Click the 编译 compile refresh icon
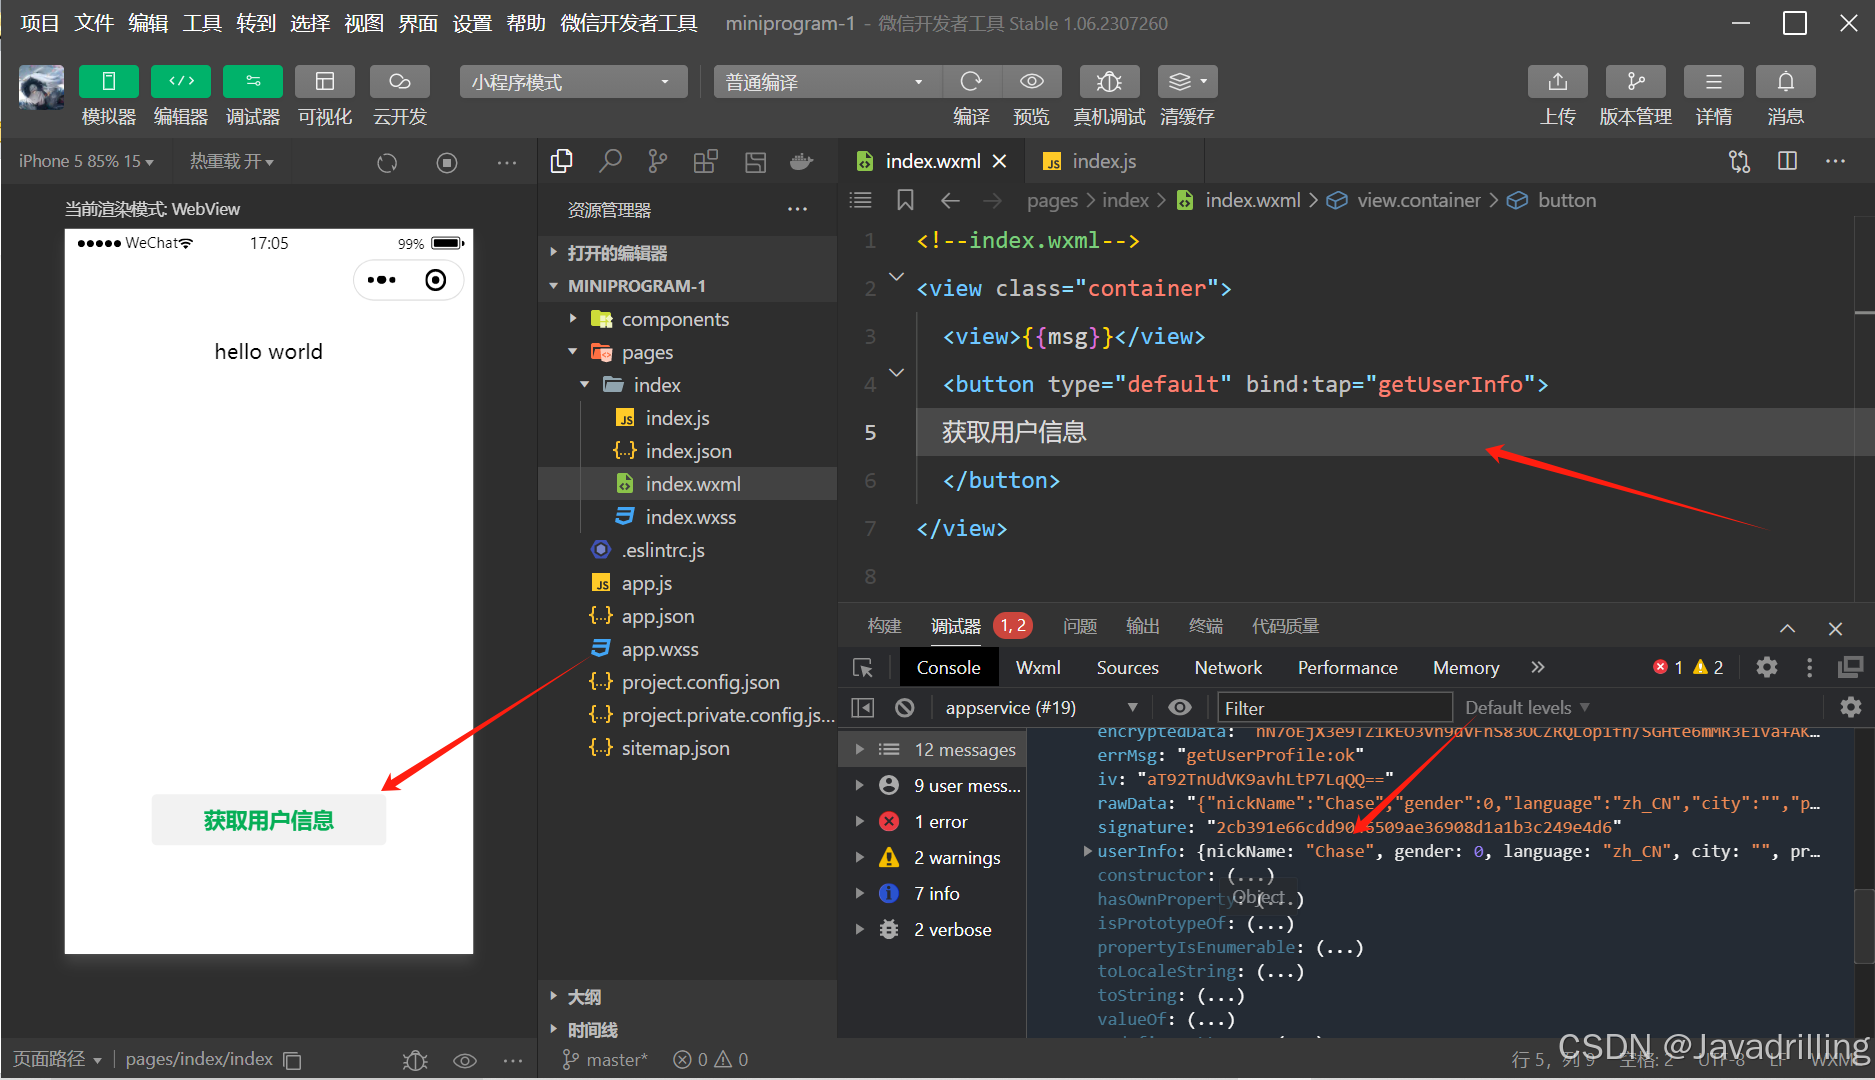This screenshot has width=1875, height=1080. pos(971,82)
